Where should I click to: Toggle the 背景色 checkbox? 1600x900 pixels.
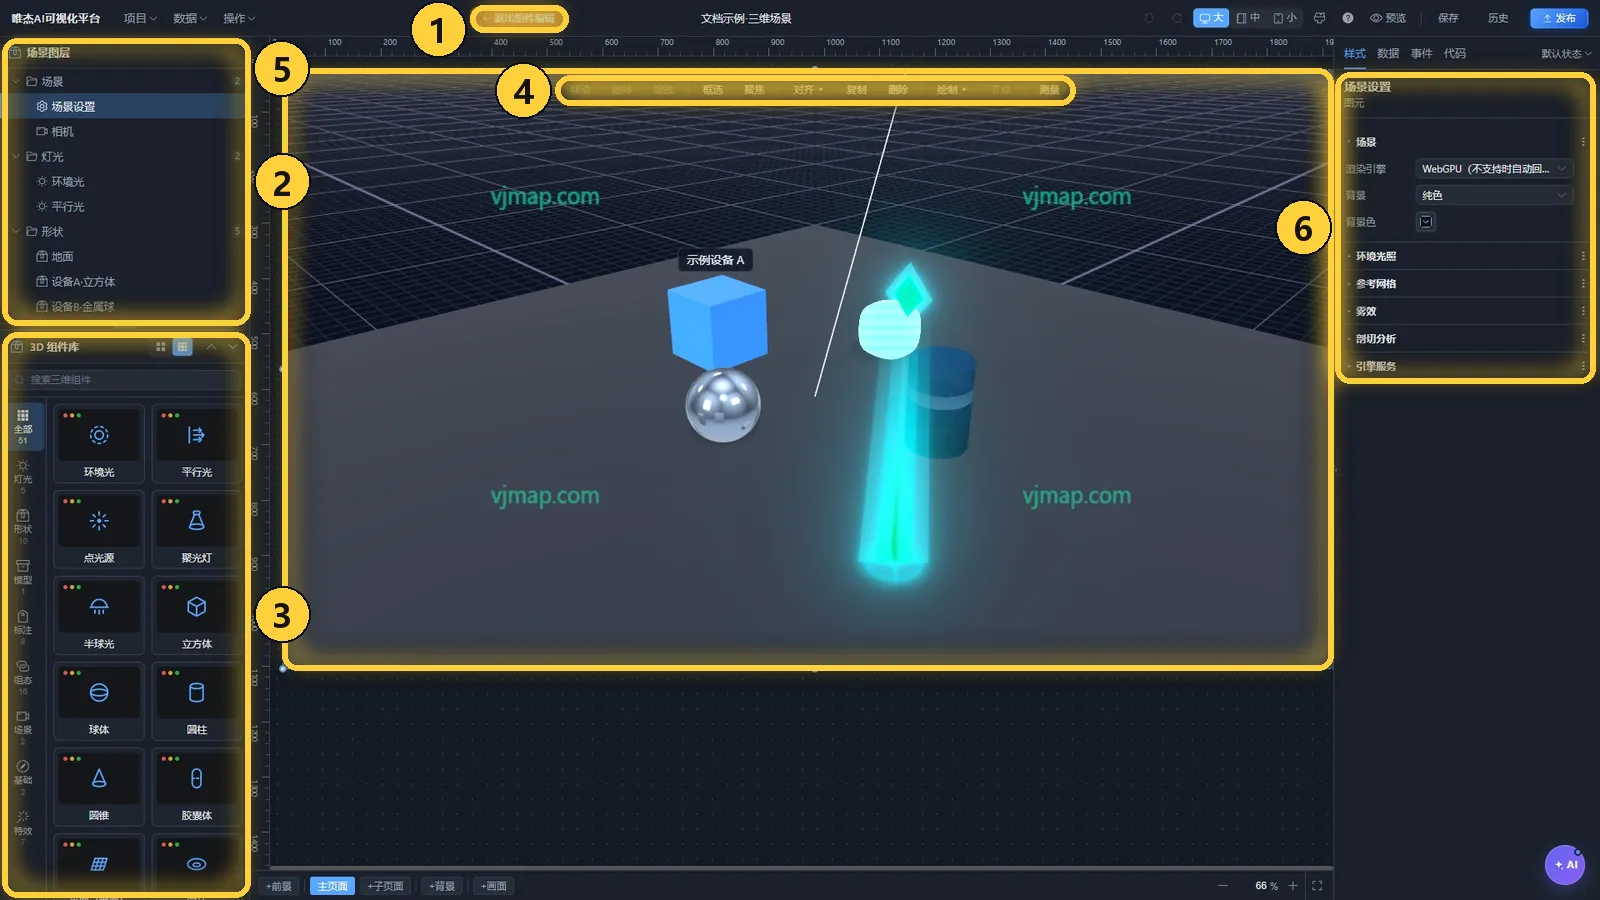pos(1426,222)
